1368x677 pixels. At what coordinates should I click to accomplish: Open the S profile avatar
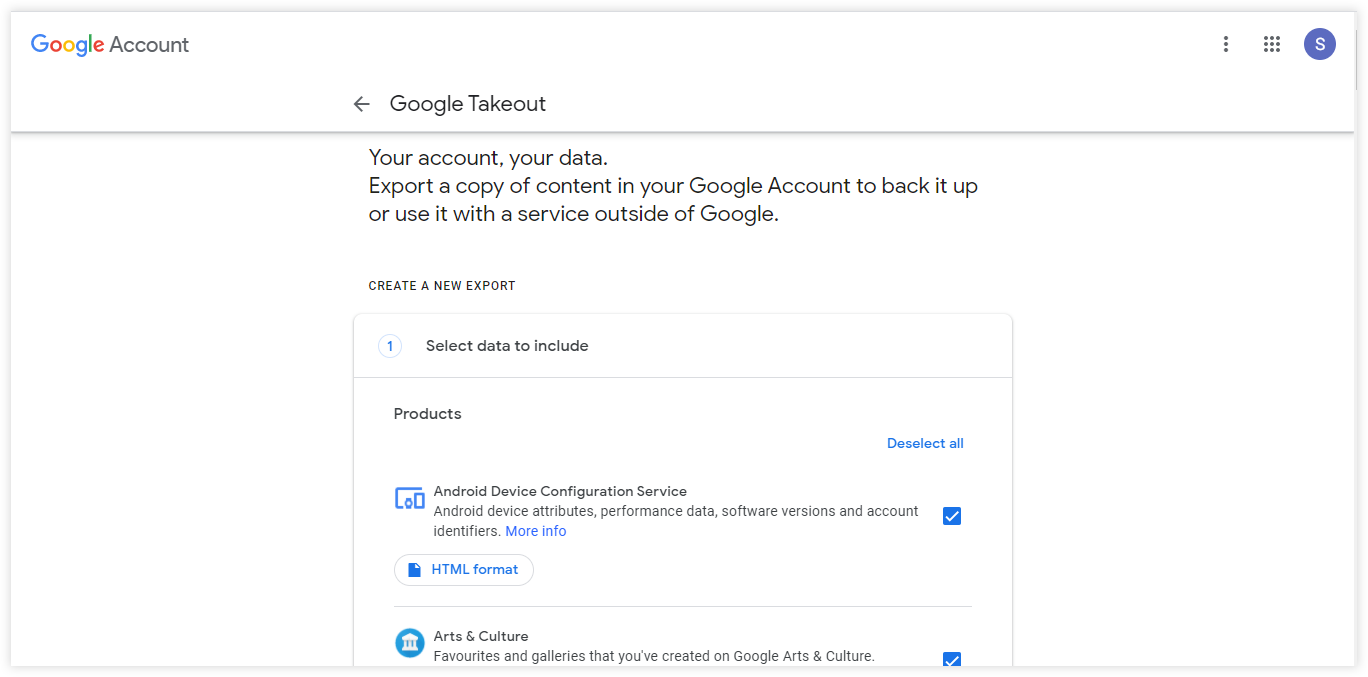click(1320, 44)
